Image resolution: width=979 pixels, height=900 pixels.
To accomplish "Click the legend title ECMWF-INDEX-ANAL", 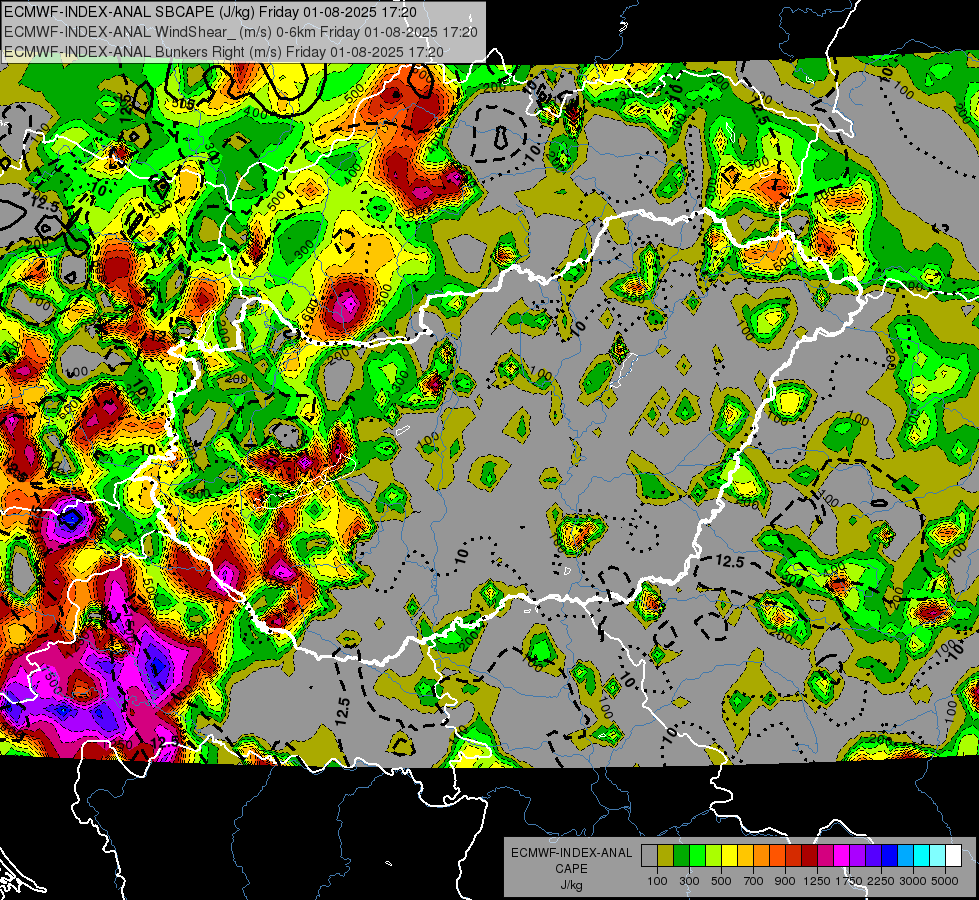I will pos(571,853).
